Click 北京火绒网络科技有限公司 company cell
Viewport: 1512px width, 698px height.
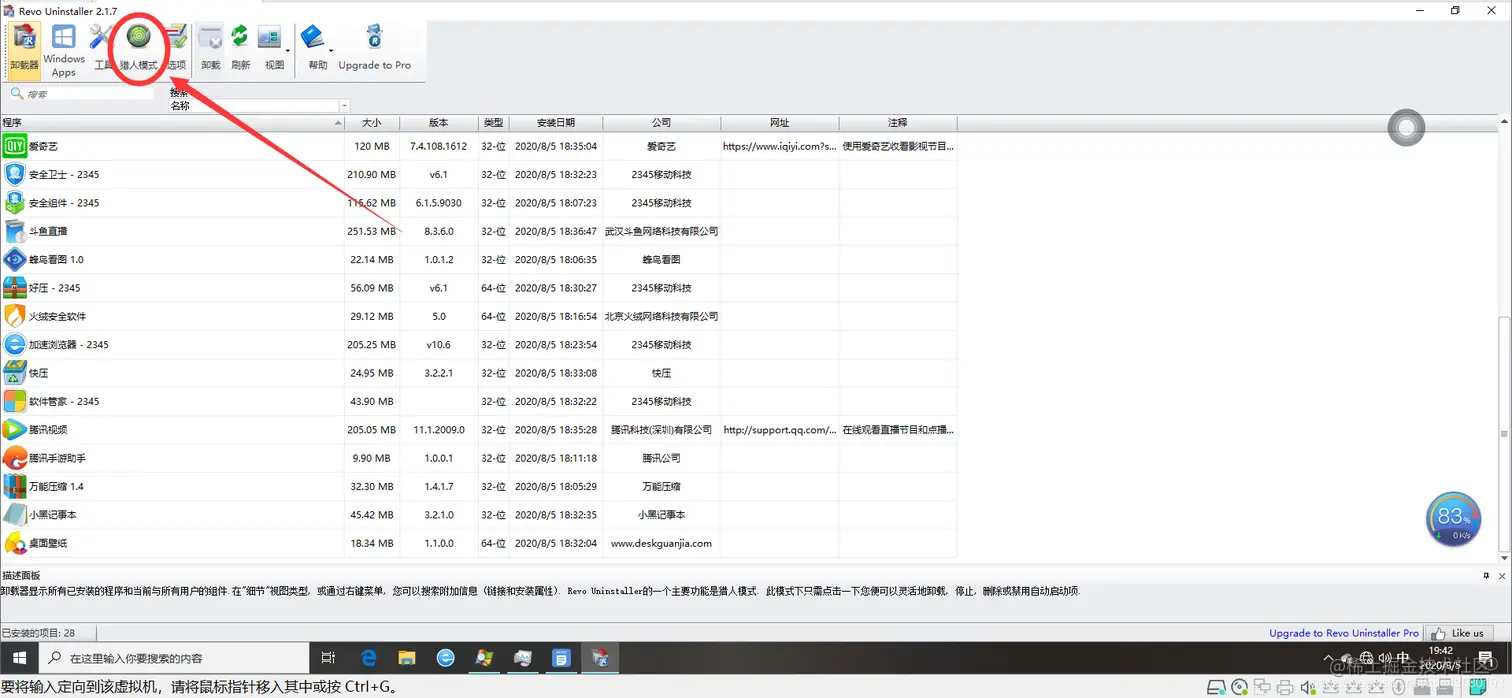(x=661, y=316)
